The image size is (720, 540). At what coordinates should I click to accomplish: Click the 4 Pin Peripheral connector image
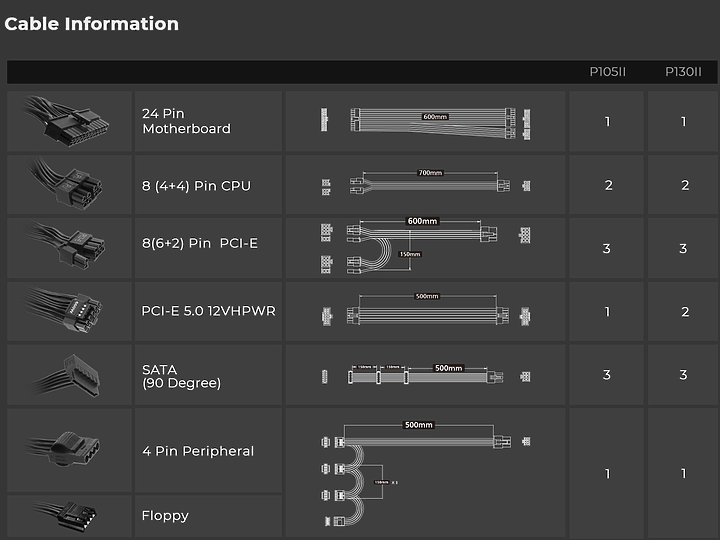pos(64,449)
